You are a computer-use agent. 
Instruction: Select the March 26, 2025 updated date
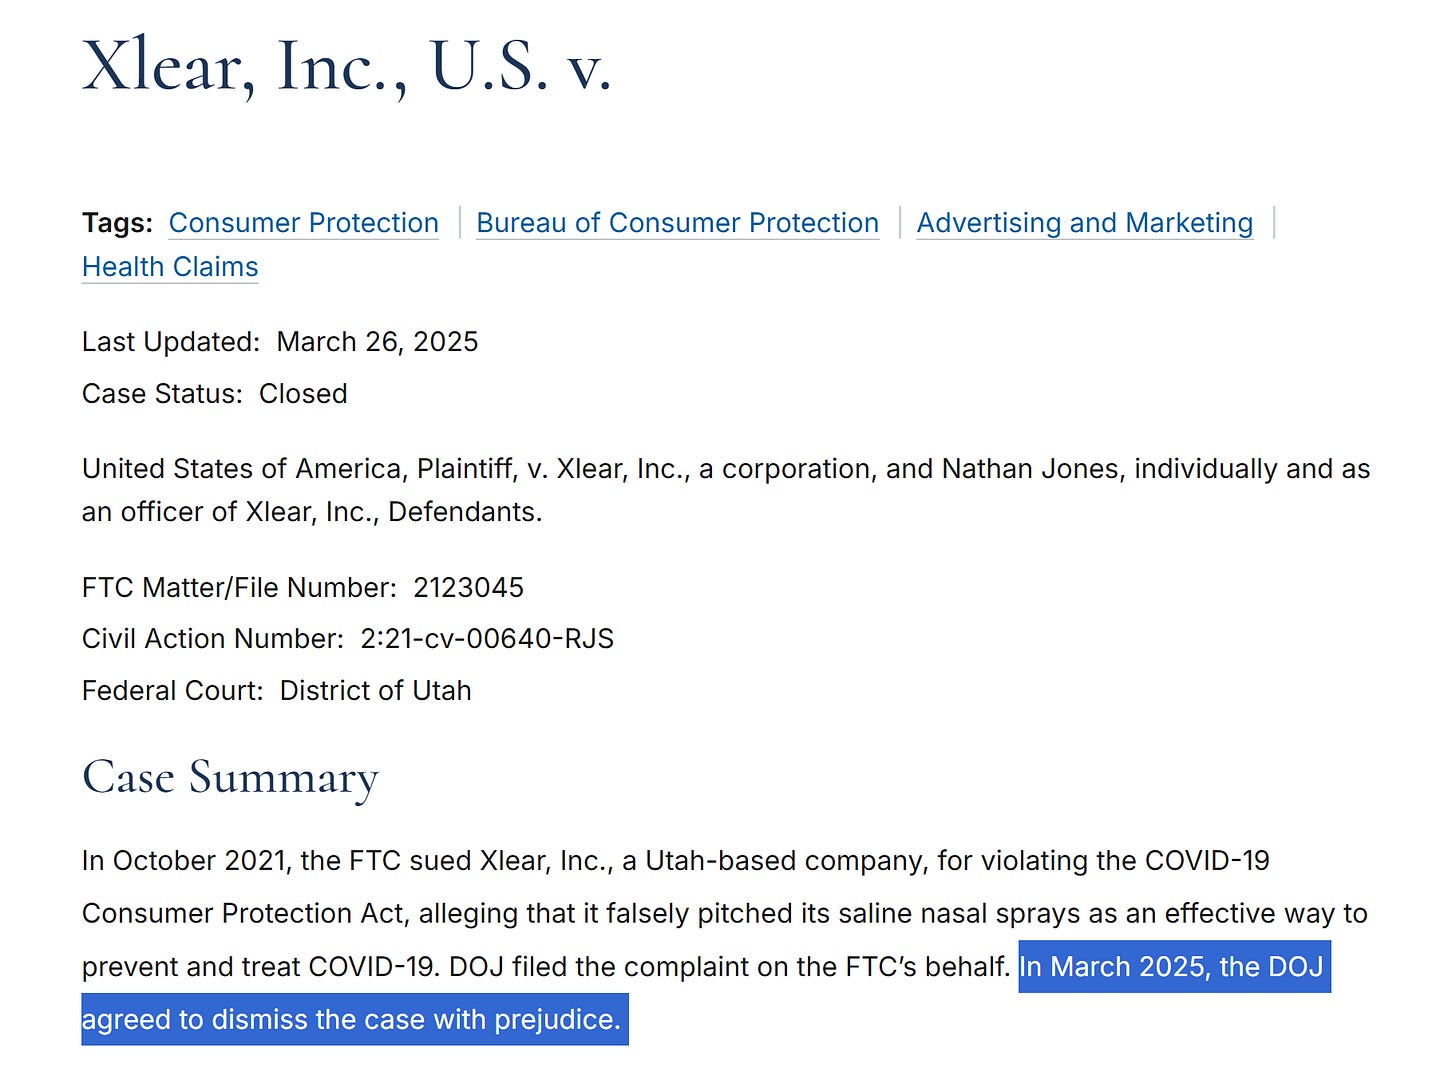click(x=377, y=342)
